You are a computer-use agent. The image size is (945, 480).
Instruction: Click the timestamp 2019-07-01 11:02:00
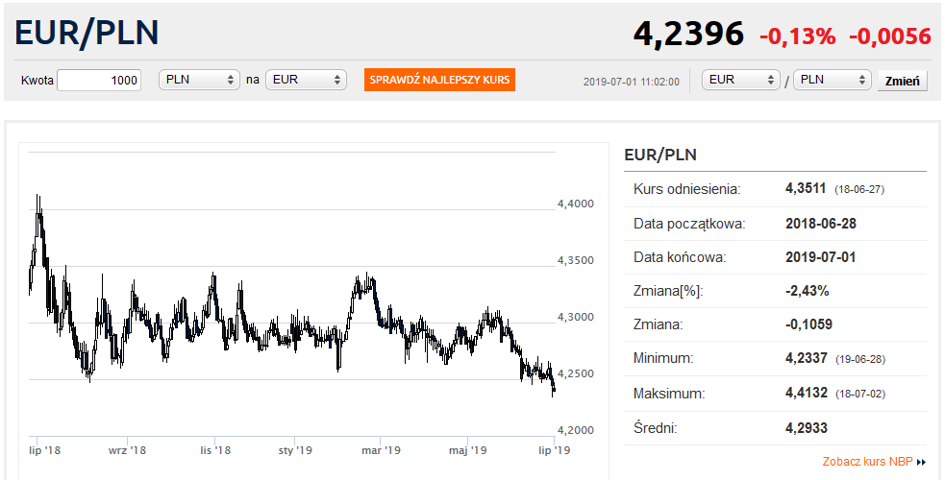click(632, 81)
